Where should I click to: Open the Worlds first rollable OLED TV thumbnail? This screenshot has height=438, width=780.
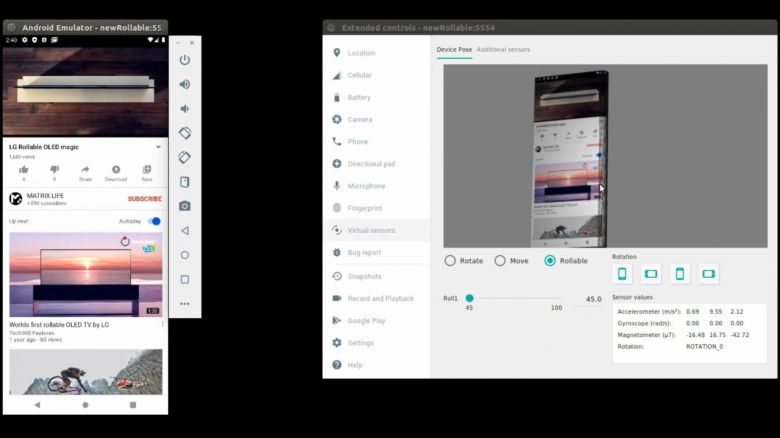click(x=85, y=274)
